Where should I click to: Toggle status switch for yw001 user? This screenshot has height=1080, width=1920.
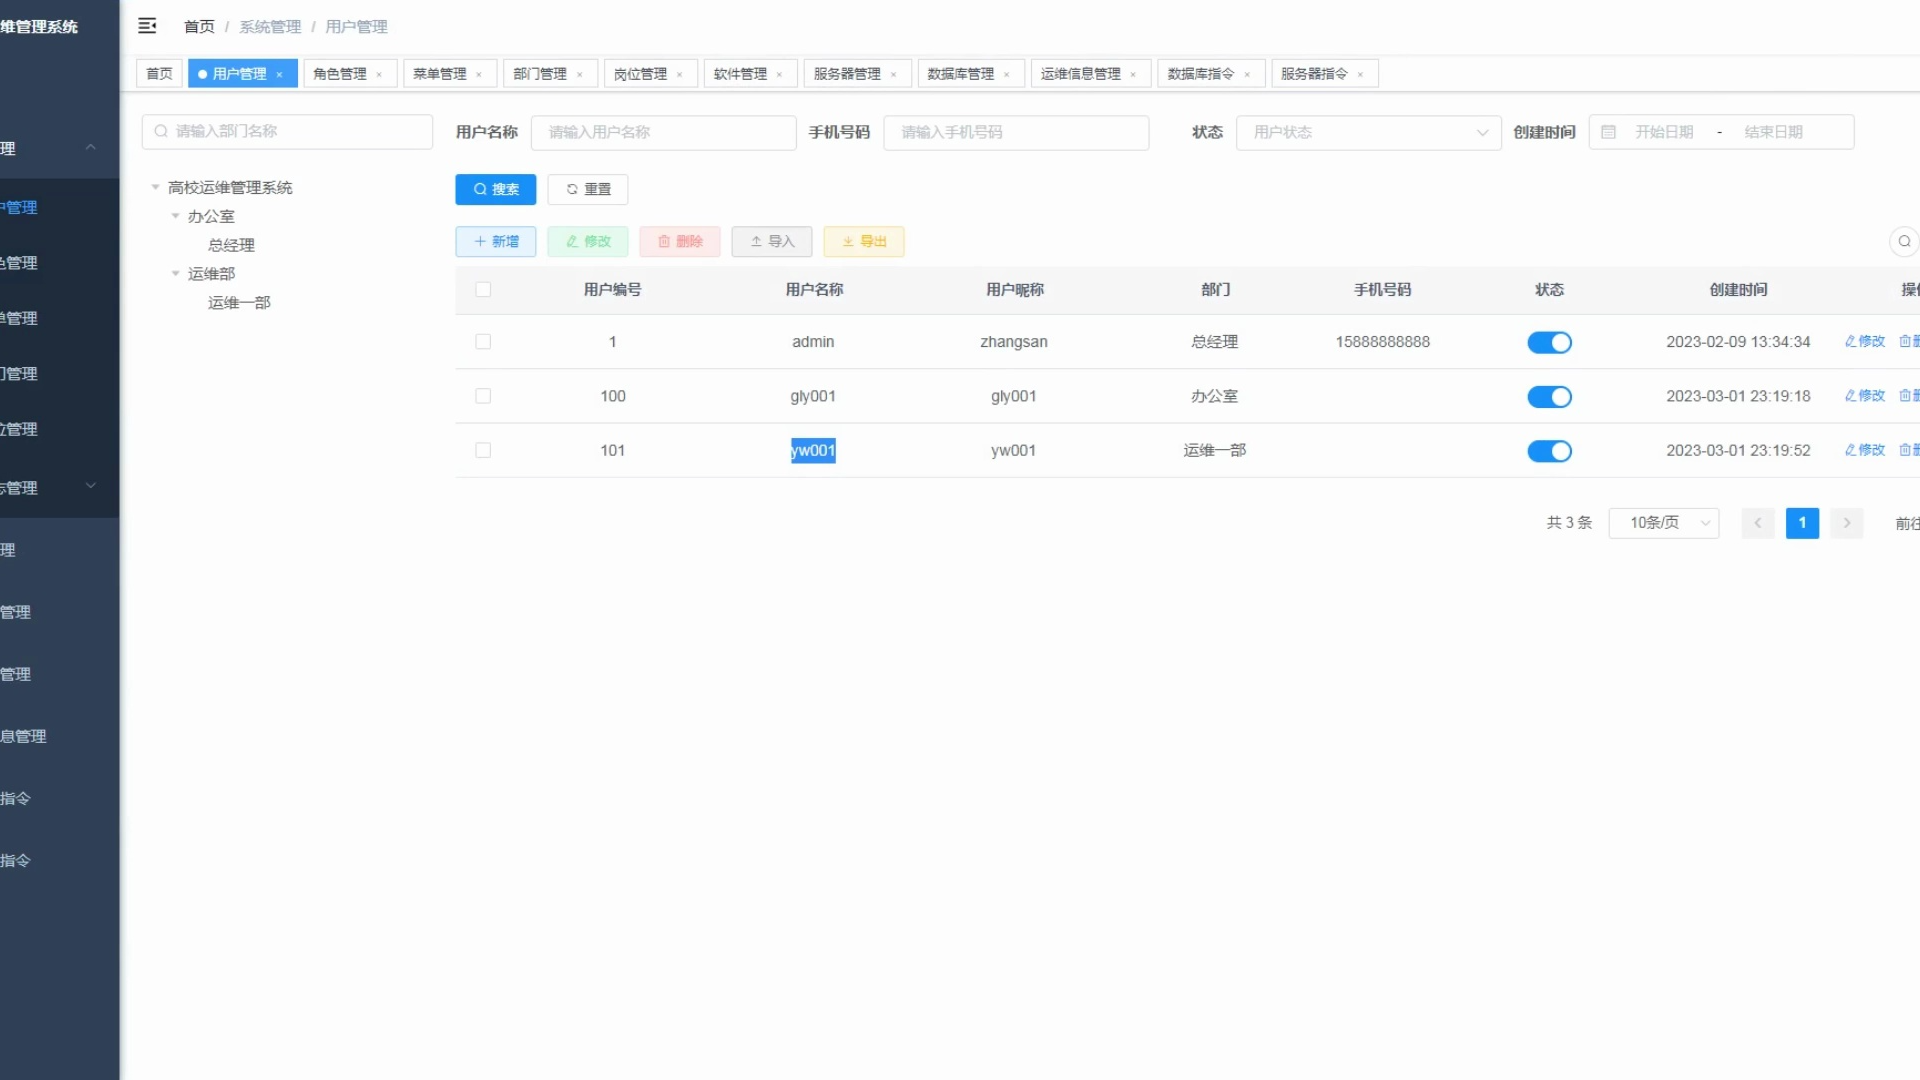pos(1549,451)
